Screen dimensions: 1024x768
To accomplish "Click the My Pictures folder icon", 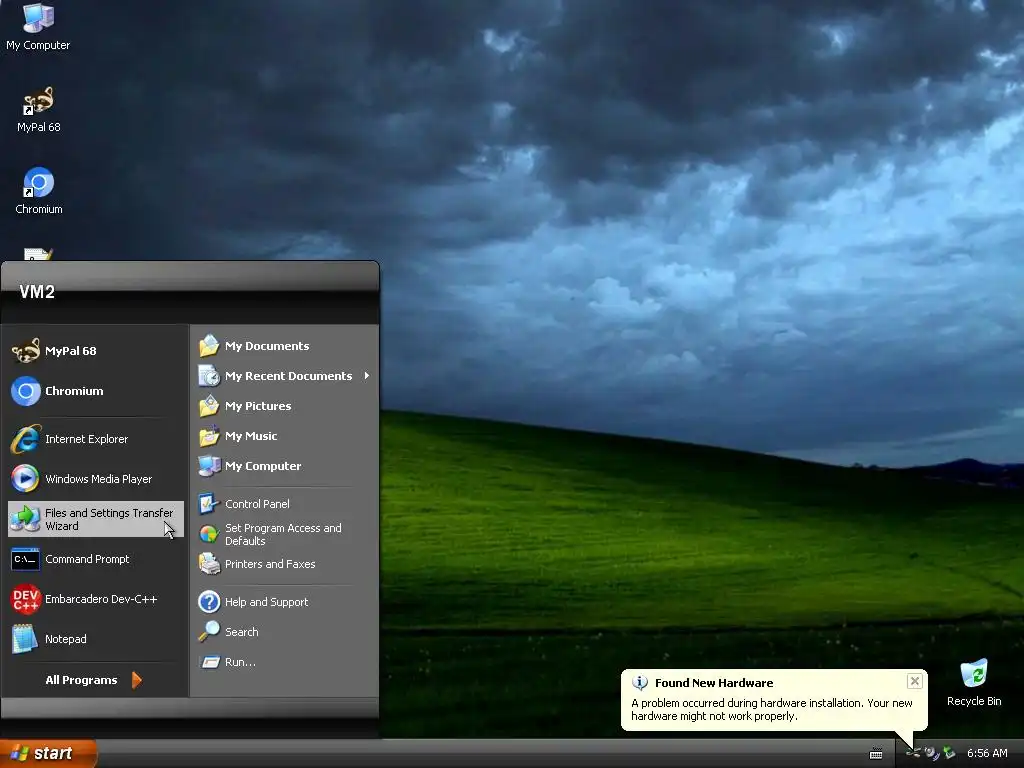I will pos(209,406).
